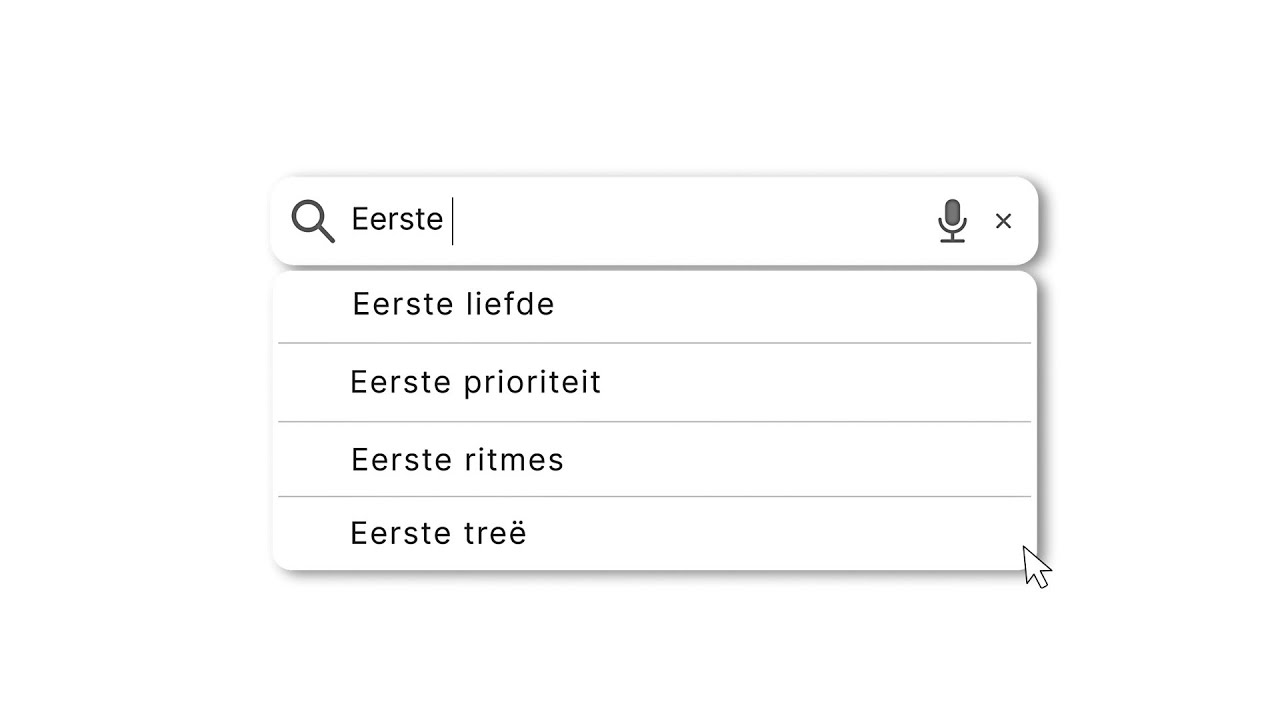Place cursor after "Eerste" in the search field
This screenshot has width=1280, height=720.
[x=449, y=220]
